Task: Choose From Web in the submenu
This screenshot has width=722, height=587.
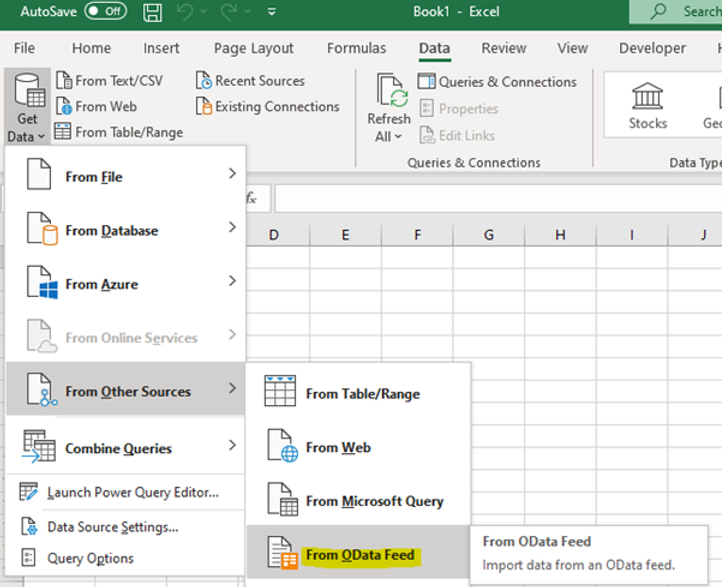Action: point(358,447)
